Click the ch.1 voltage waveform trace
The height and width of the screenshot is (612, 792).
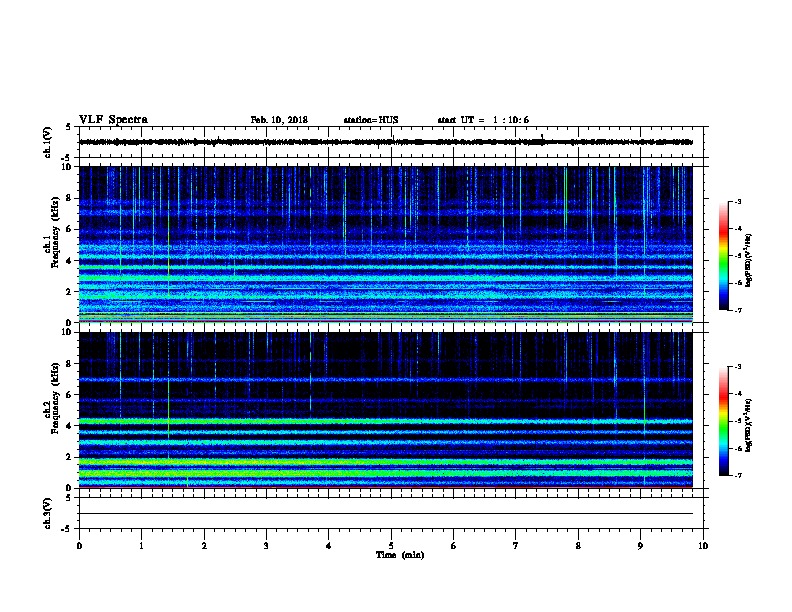[x=386, y=142]
